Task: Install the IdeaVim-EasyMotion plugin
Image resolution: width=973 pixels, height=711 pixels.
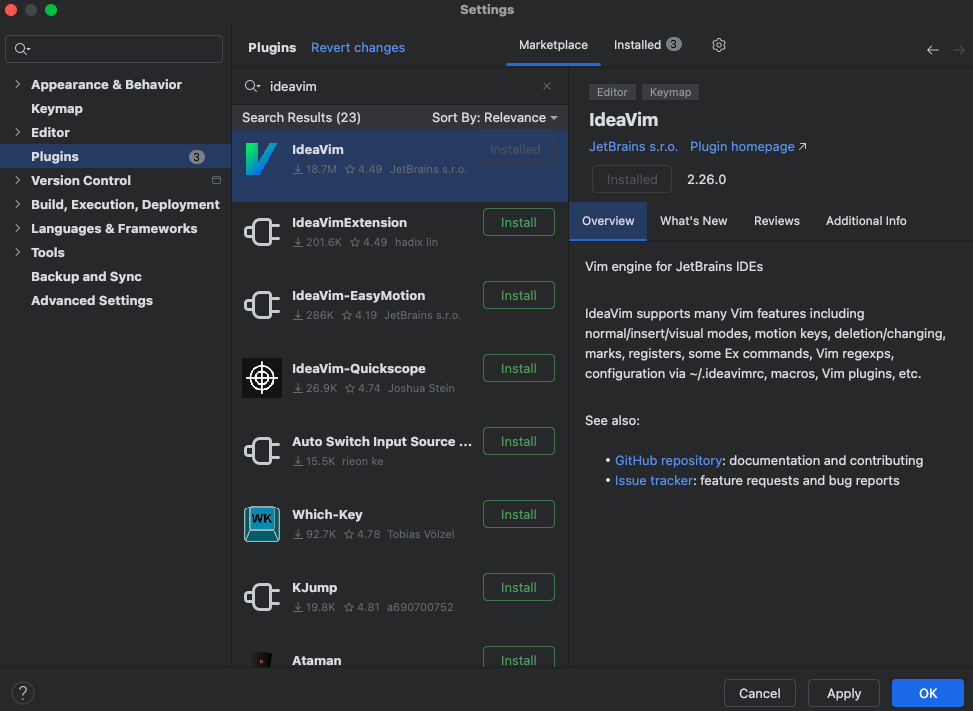Action: click(x=519, y=296)
